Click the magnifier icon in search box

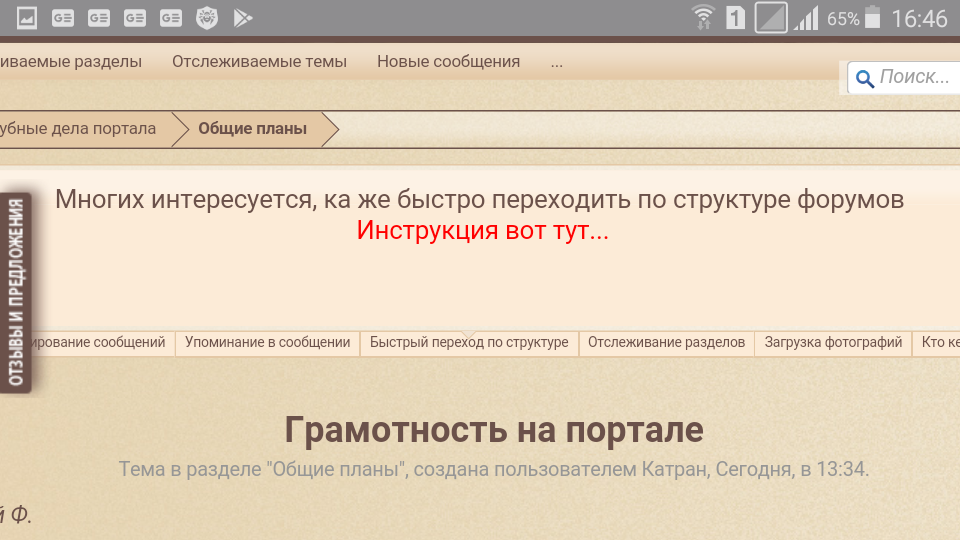864,79
